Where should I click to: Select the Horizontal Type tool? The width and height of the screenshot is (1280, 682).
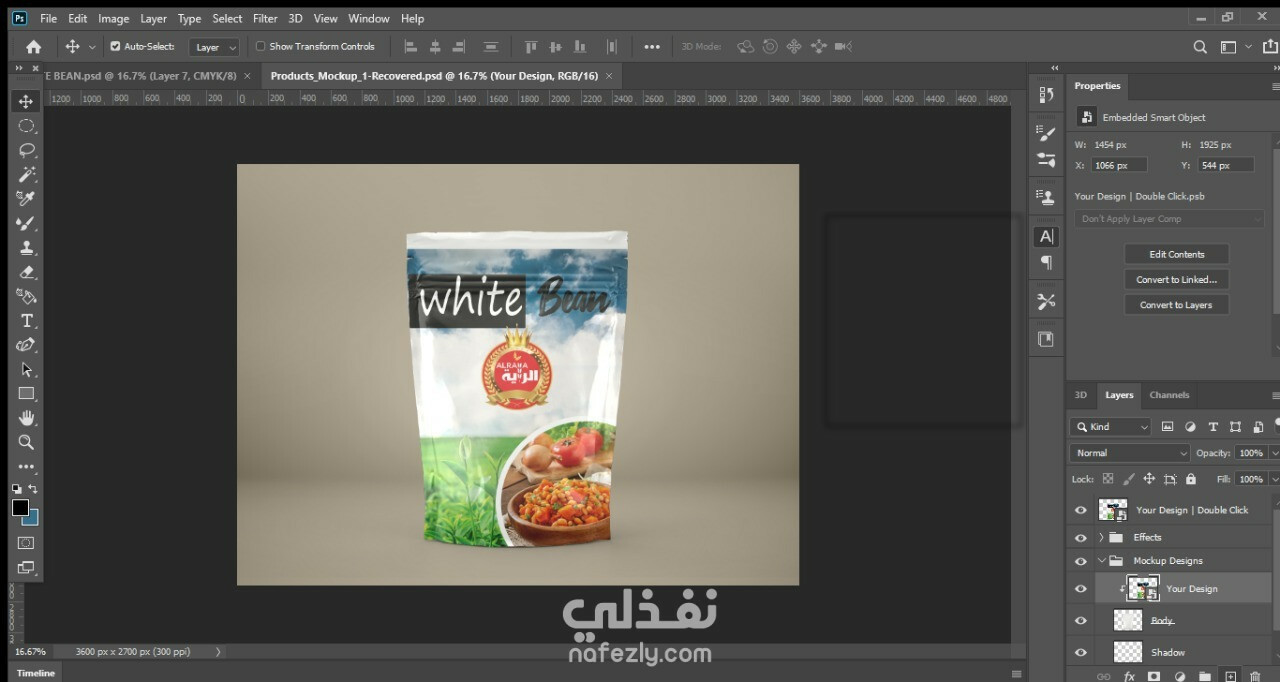[x=26, y=320]
